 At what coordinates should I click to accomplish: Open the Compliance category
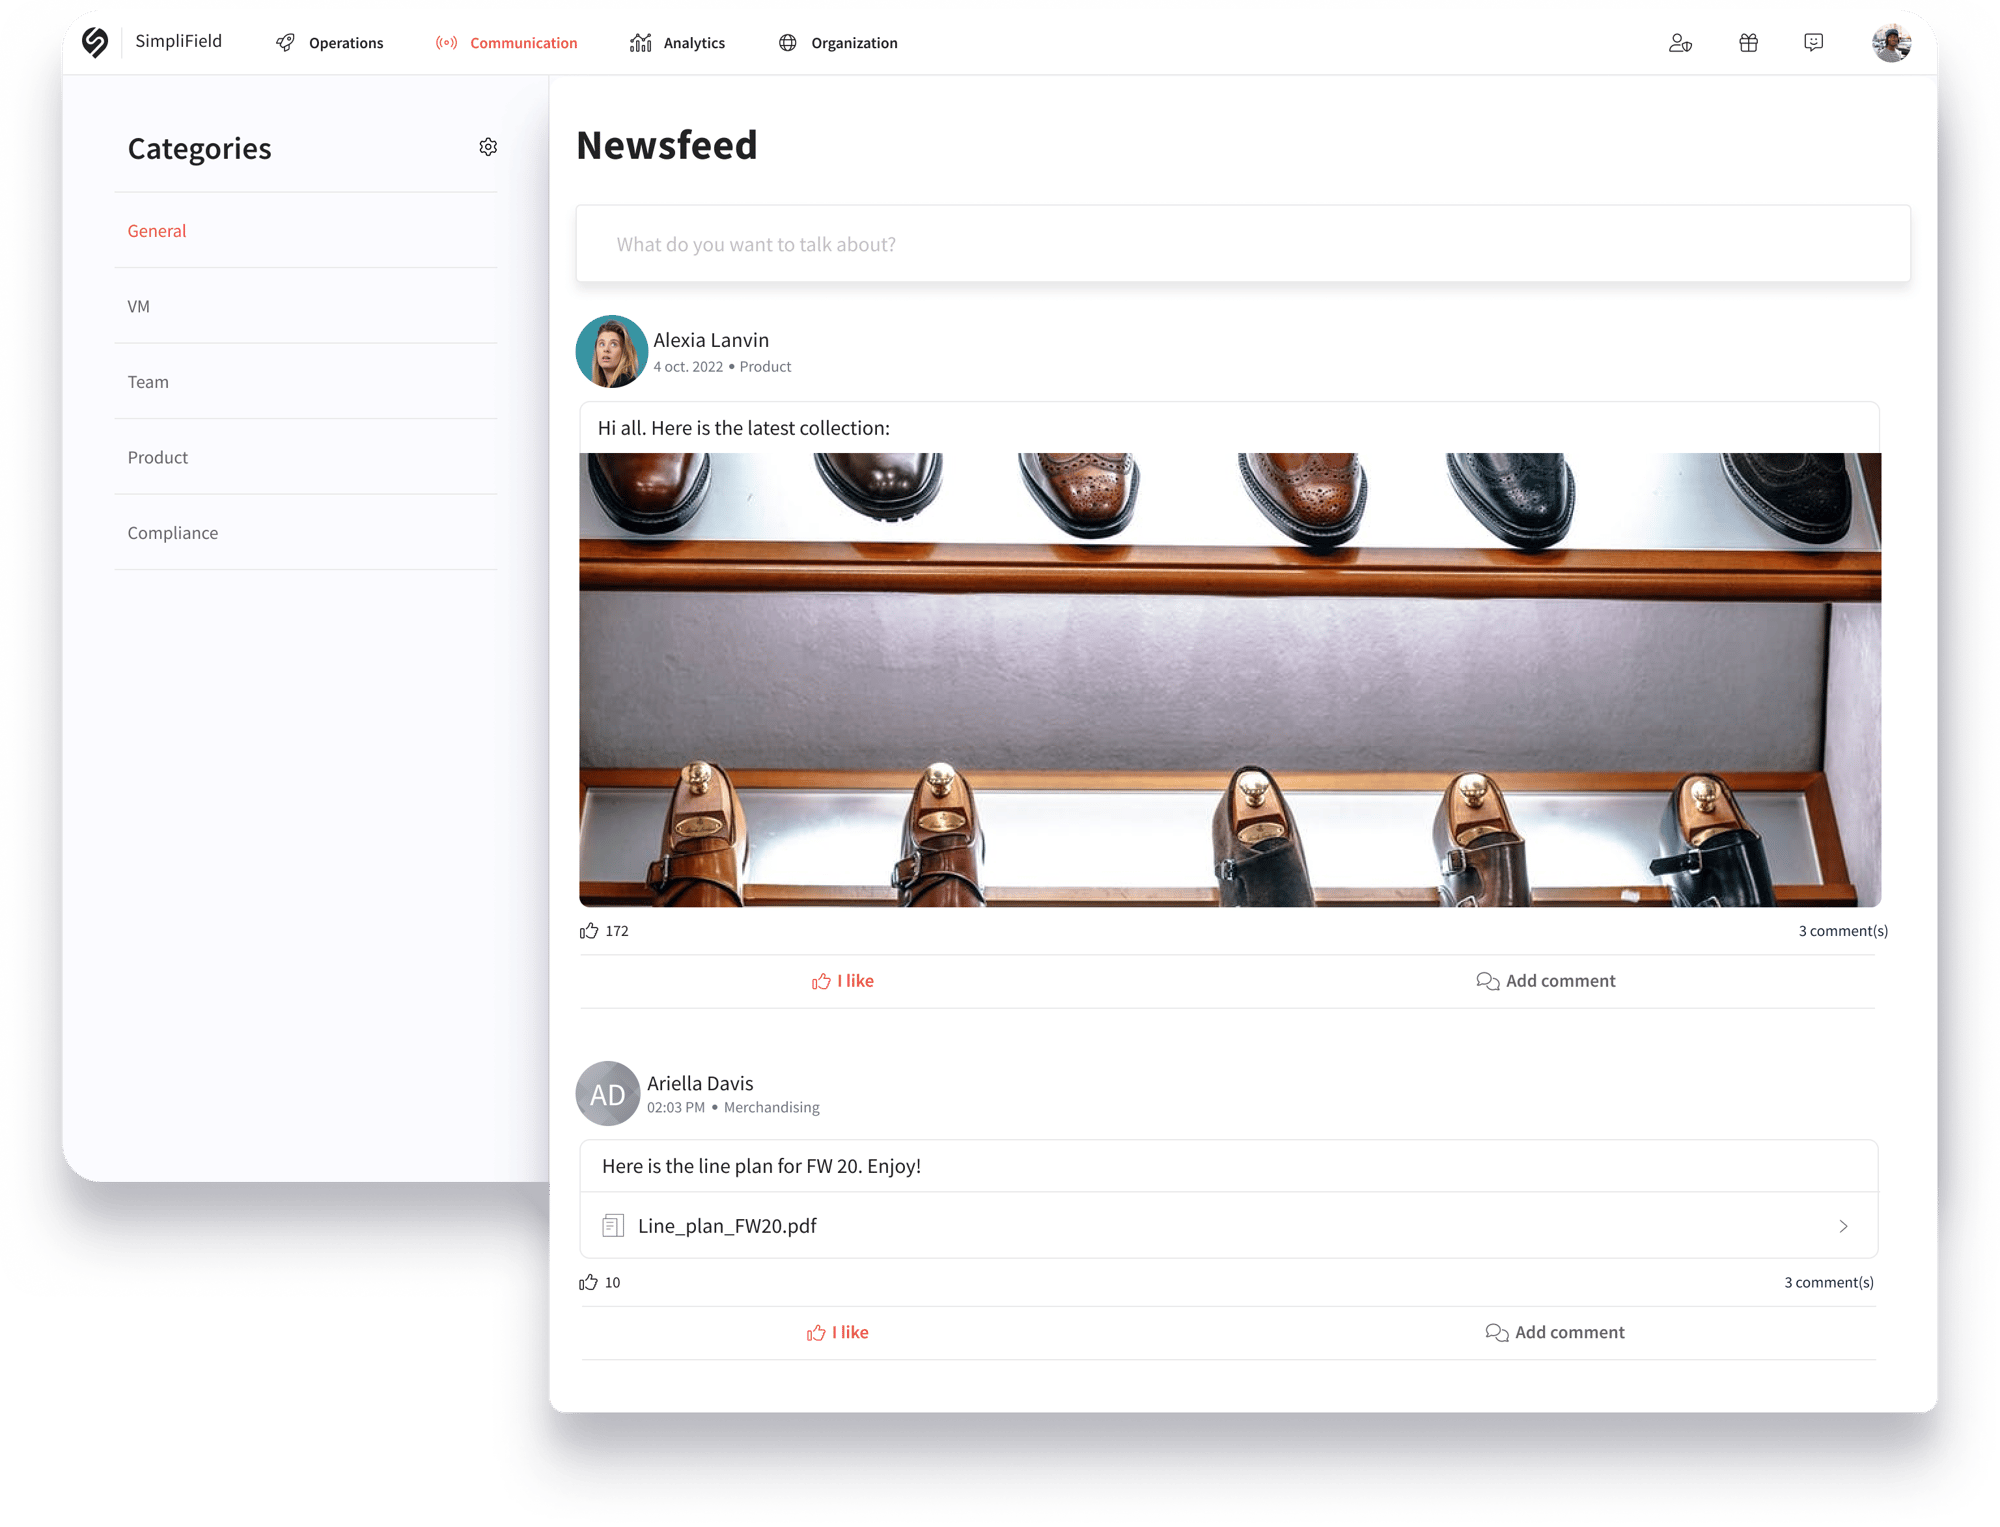[x=172, y=531]
